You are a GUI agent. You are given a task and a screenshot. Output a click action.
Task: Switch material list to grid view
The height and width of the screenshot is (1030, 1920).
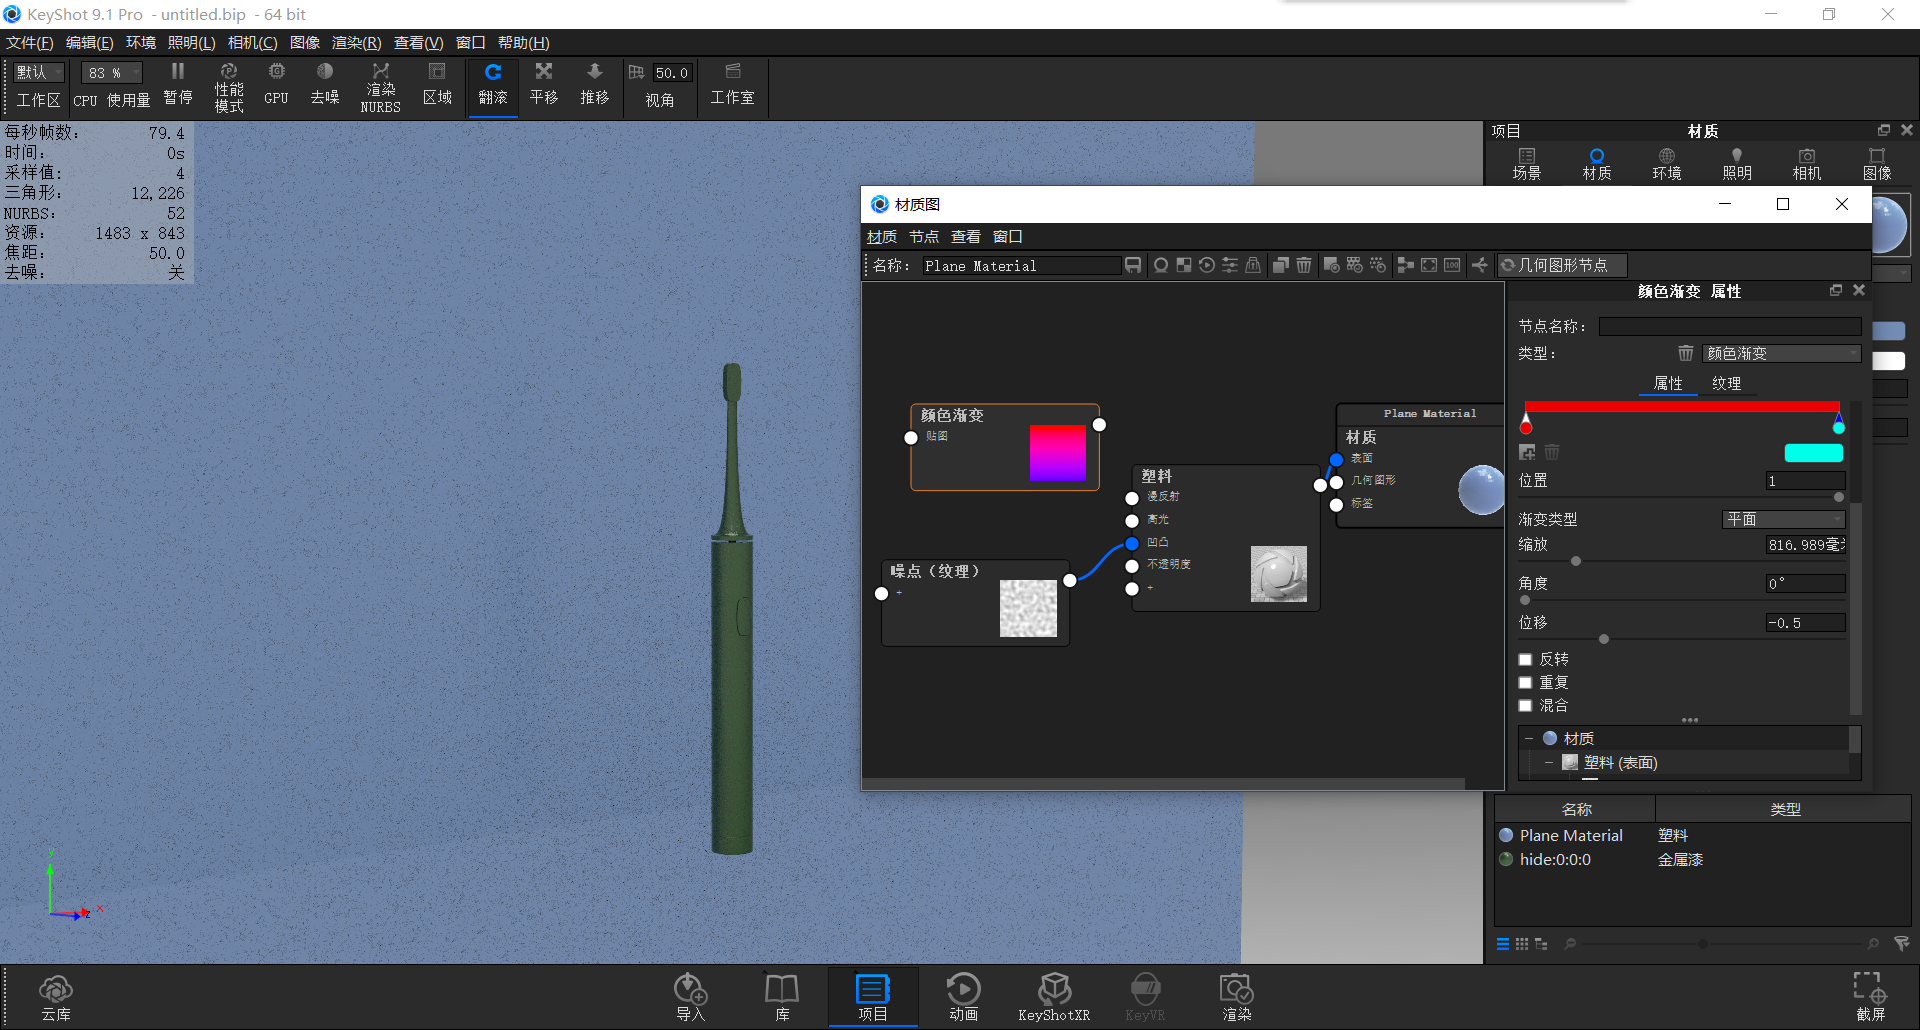(1522, 944)
